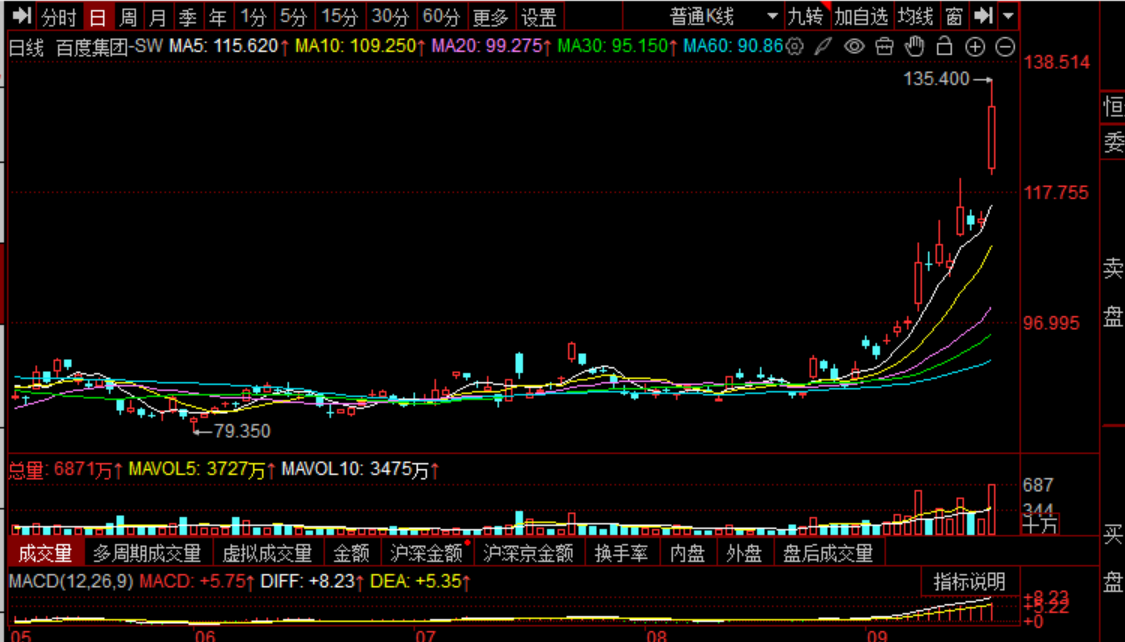Screen dimensions: 1125x642
Task: Open the 设置 settings button
Action: 539,16
